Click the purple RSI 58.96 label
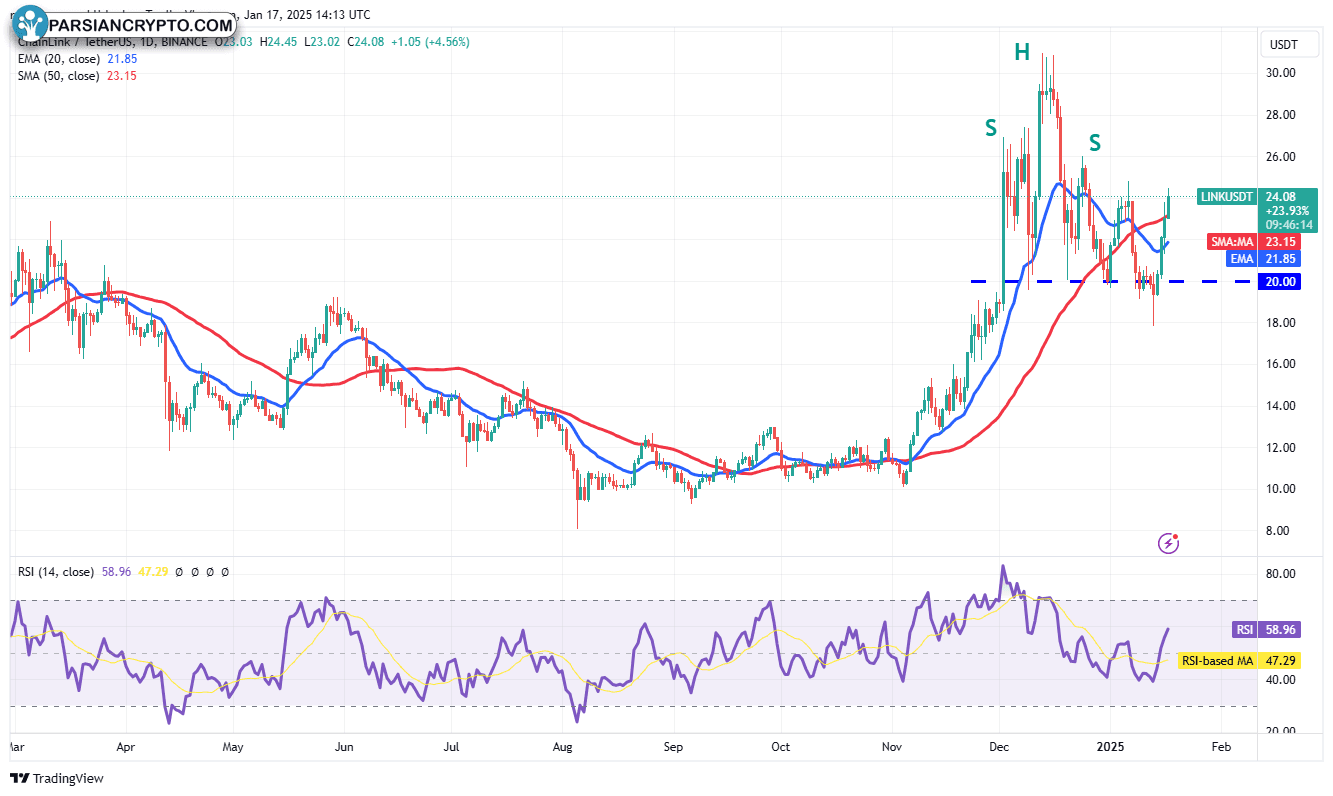 1265,630
